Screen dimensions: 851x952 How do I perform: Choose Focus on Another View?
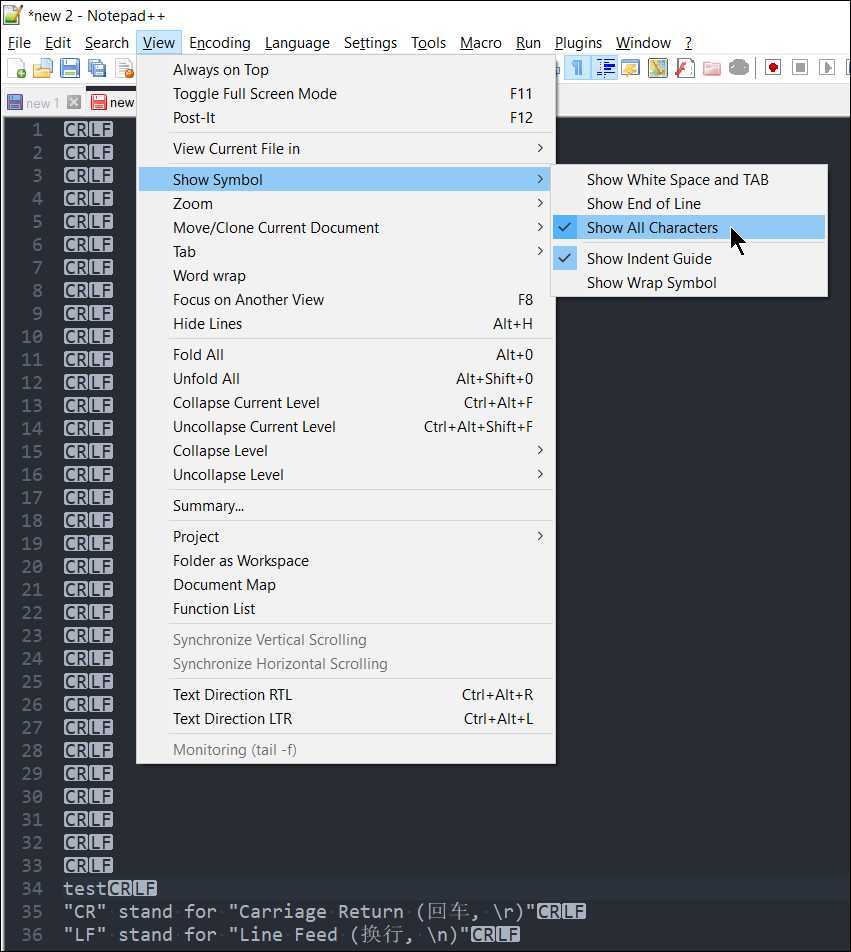[x=346, y=300]
